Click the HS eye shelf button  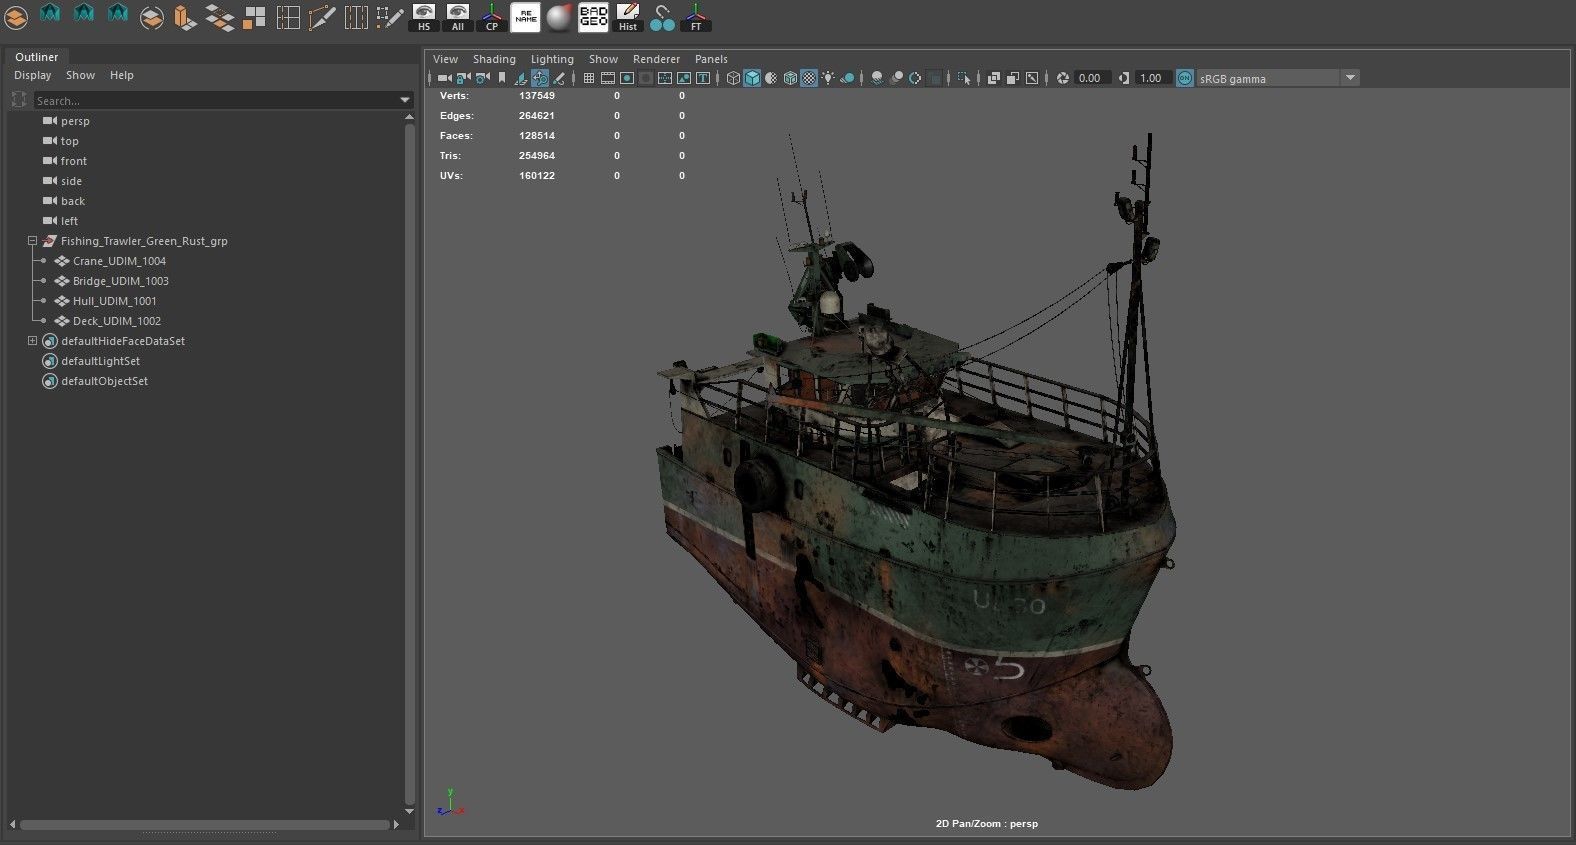point(424,17)
